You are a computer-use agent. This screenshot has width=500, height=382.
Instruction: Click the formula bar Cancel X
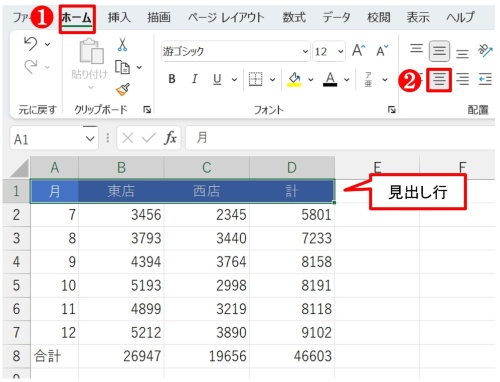point(128,138)
